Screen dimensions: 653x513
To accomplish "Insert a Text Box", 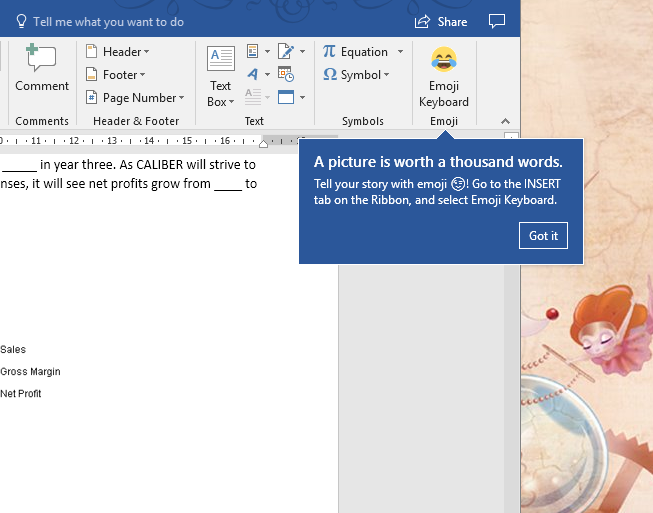I will [220, 77].
